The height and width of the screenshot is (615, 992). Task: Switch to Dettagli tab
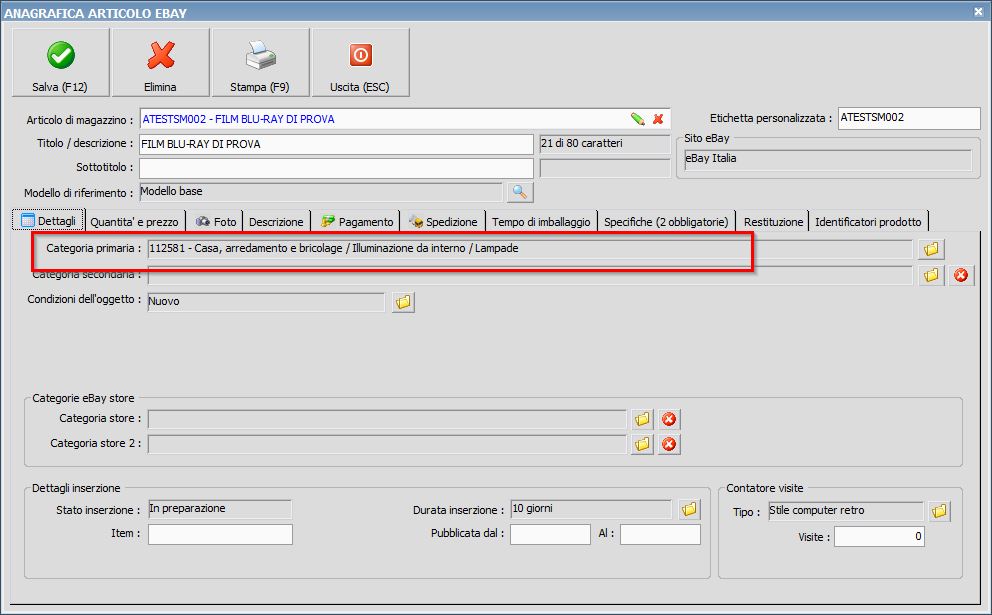(x=48, y=220)
